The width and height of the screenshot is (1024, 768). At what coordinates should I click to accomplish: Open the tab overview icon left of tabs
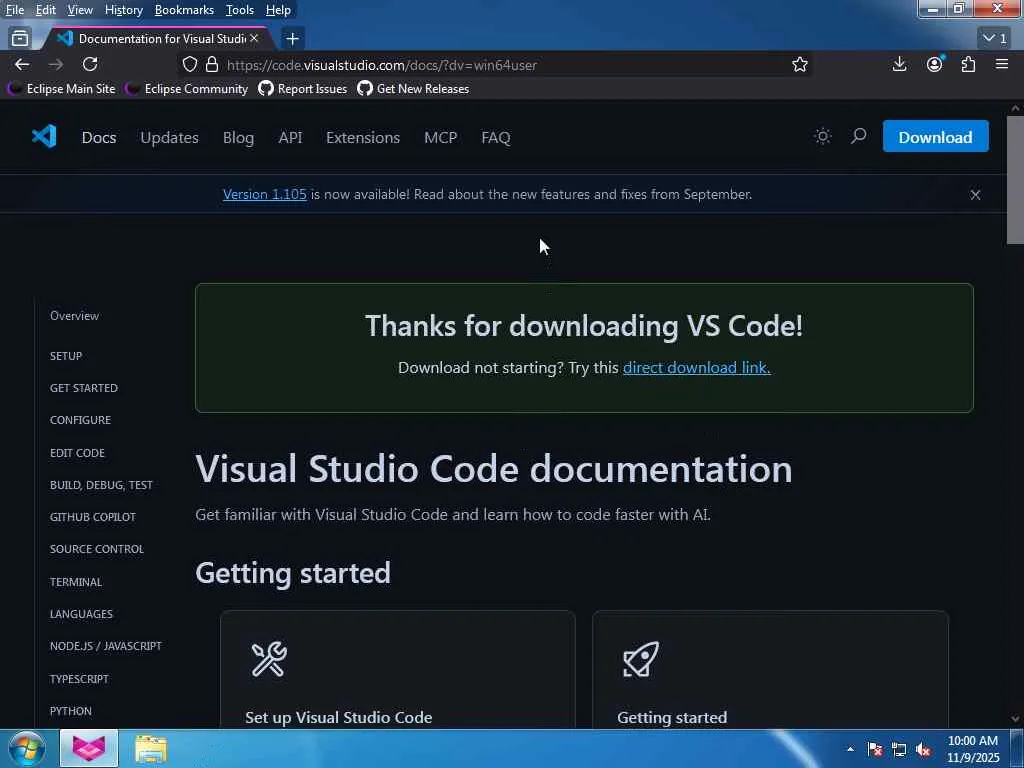tap(20, 39)
